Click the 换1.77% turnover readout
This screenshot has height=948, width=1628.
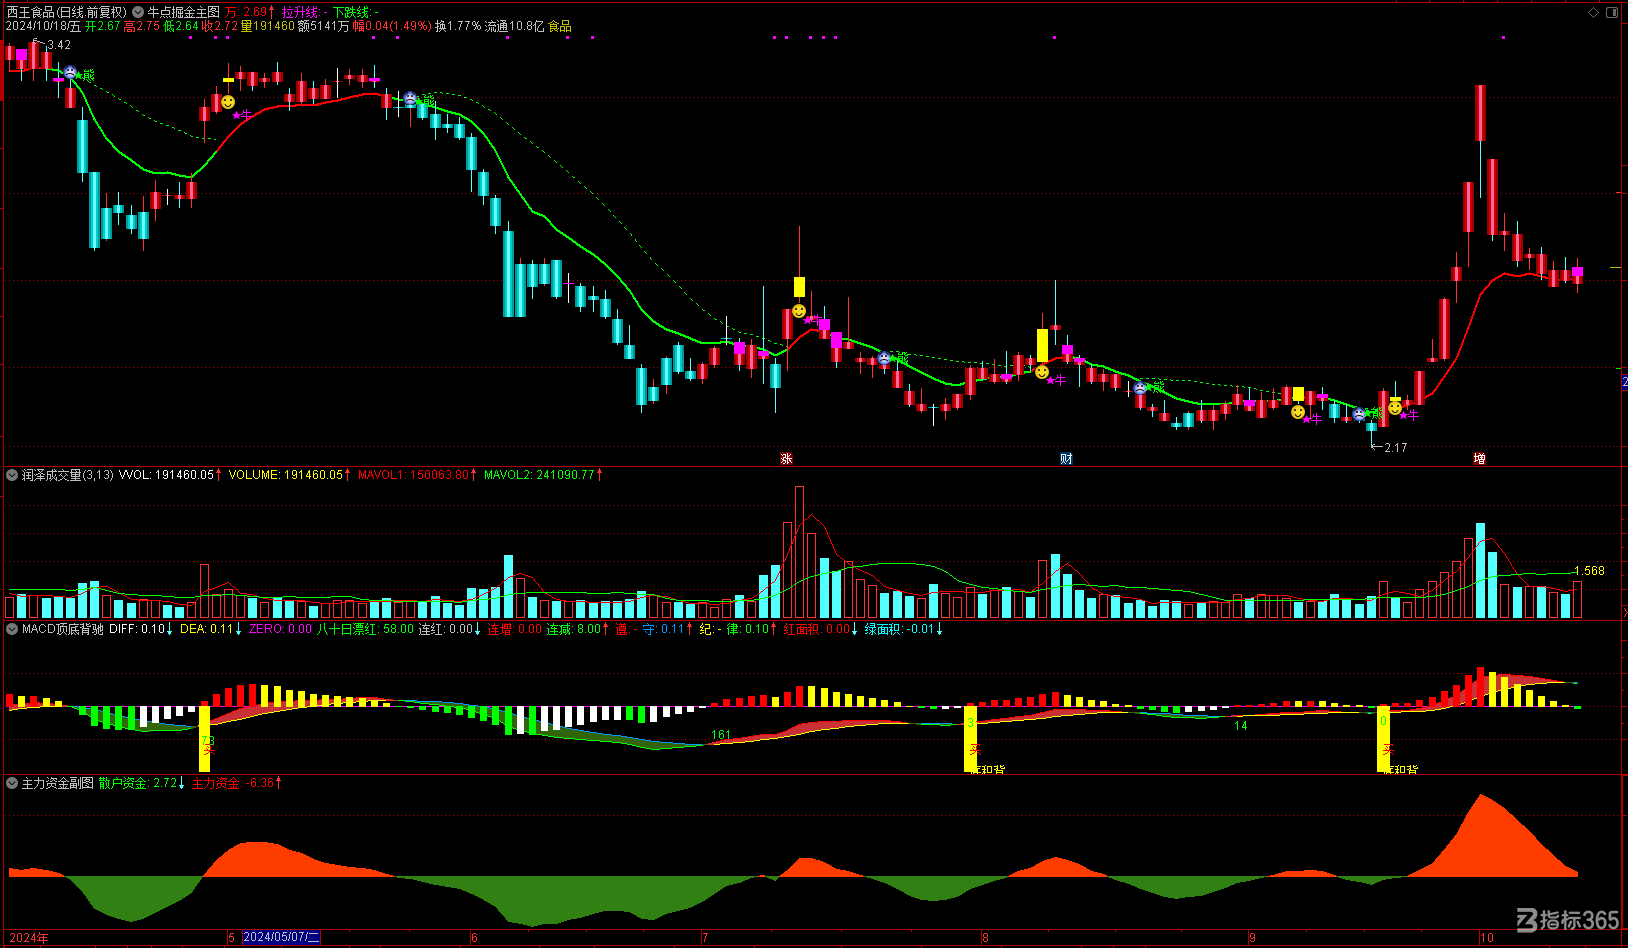[458, 26]
